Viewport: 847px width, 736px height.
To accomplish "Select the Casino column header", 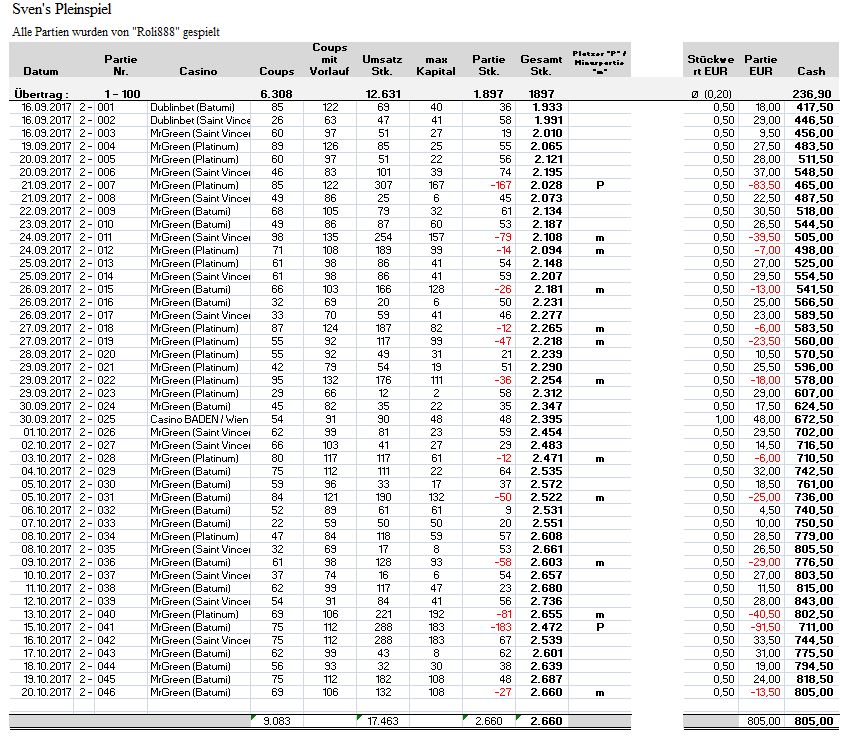I will [x=198, y=72].
